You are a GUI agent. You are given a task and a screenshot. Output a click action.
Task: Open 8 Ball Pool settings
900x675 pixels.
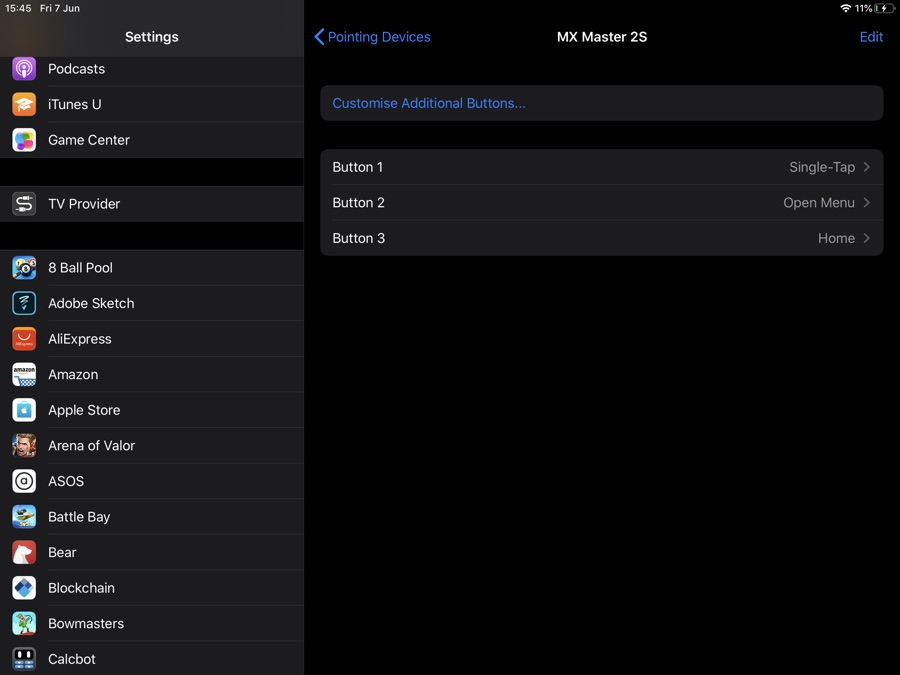(152, 267)
